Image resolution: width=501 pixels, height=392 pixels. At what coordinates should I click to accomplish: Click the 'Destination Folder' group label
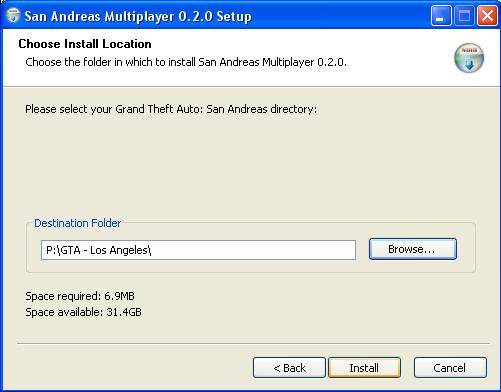pyautogui.click(x=78, y=223)
